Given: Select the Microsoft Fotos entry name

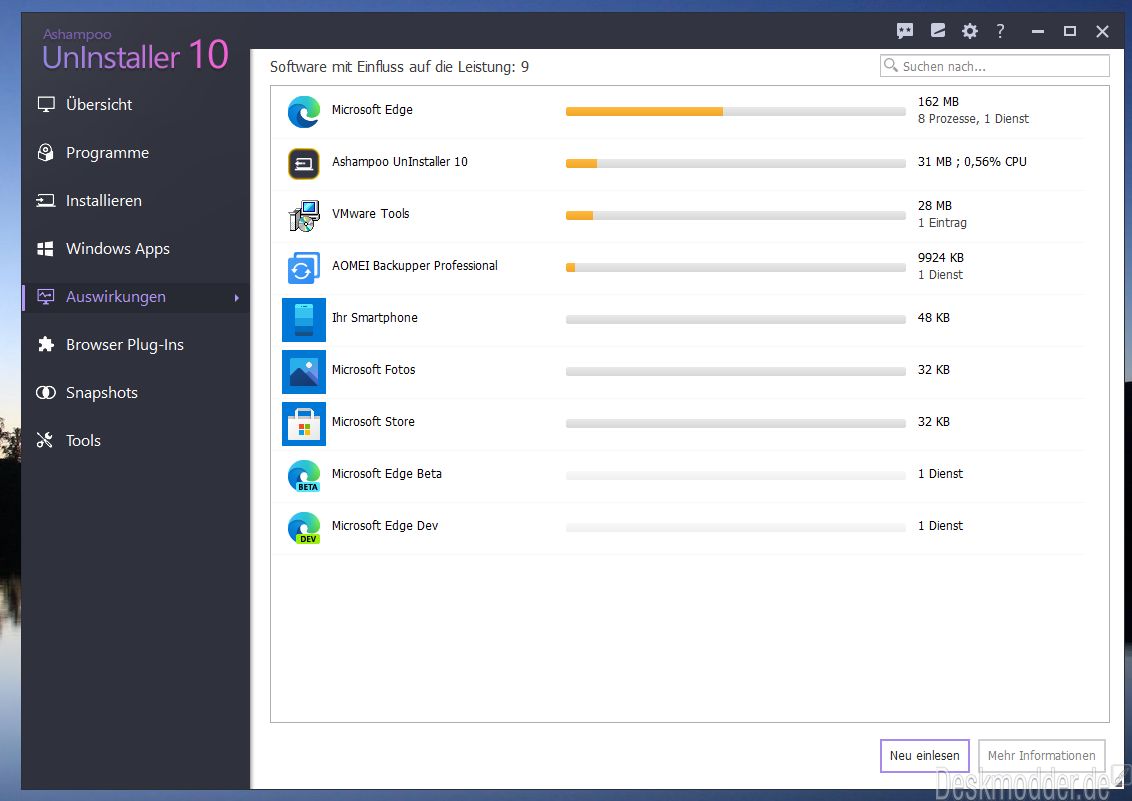Looking at the screenshot, I should point(373,369).
